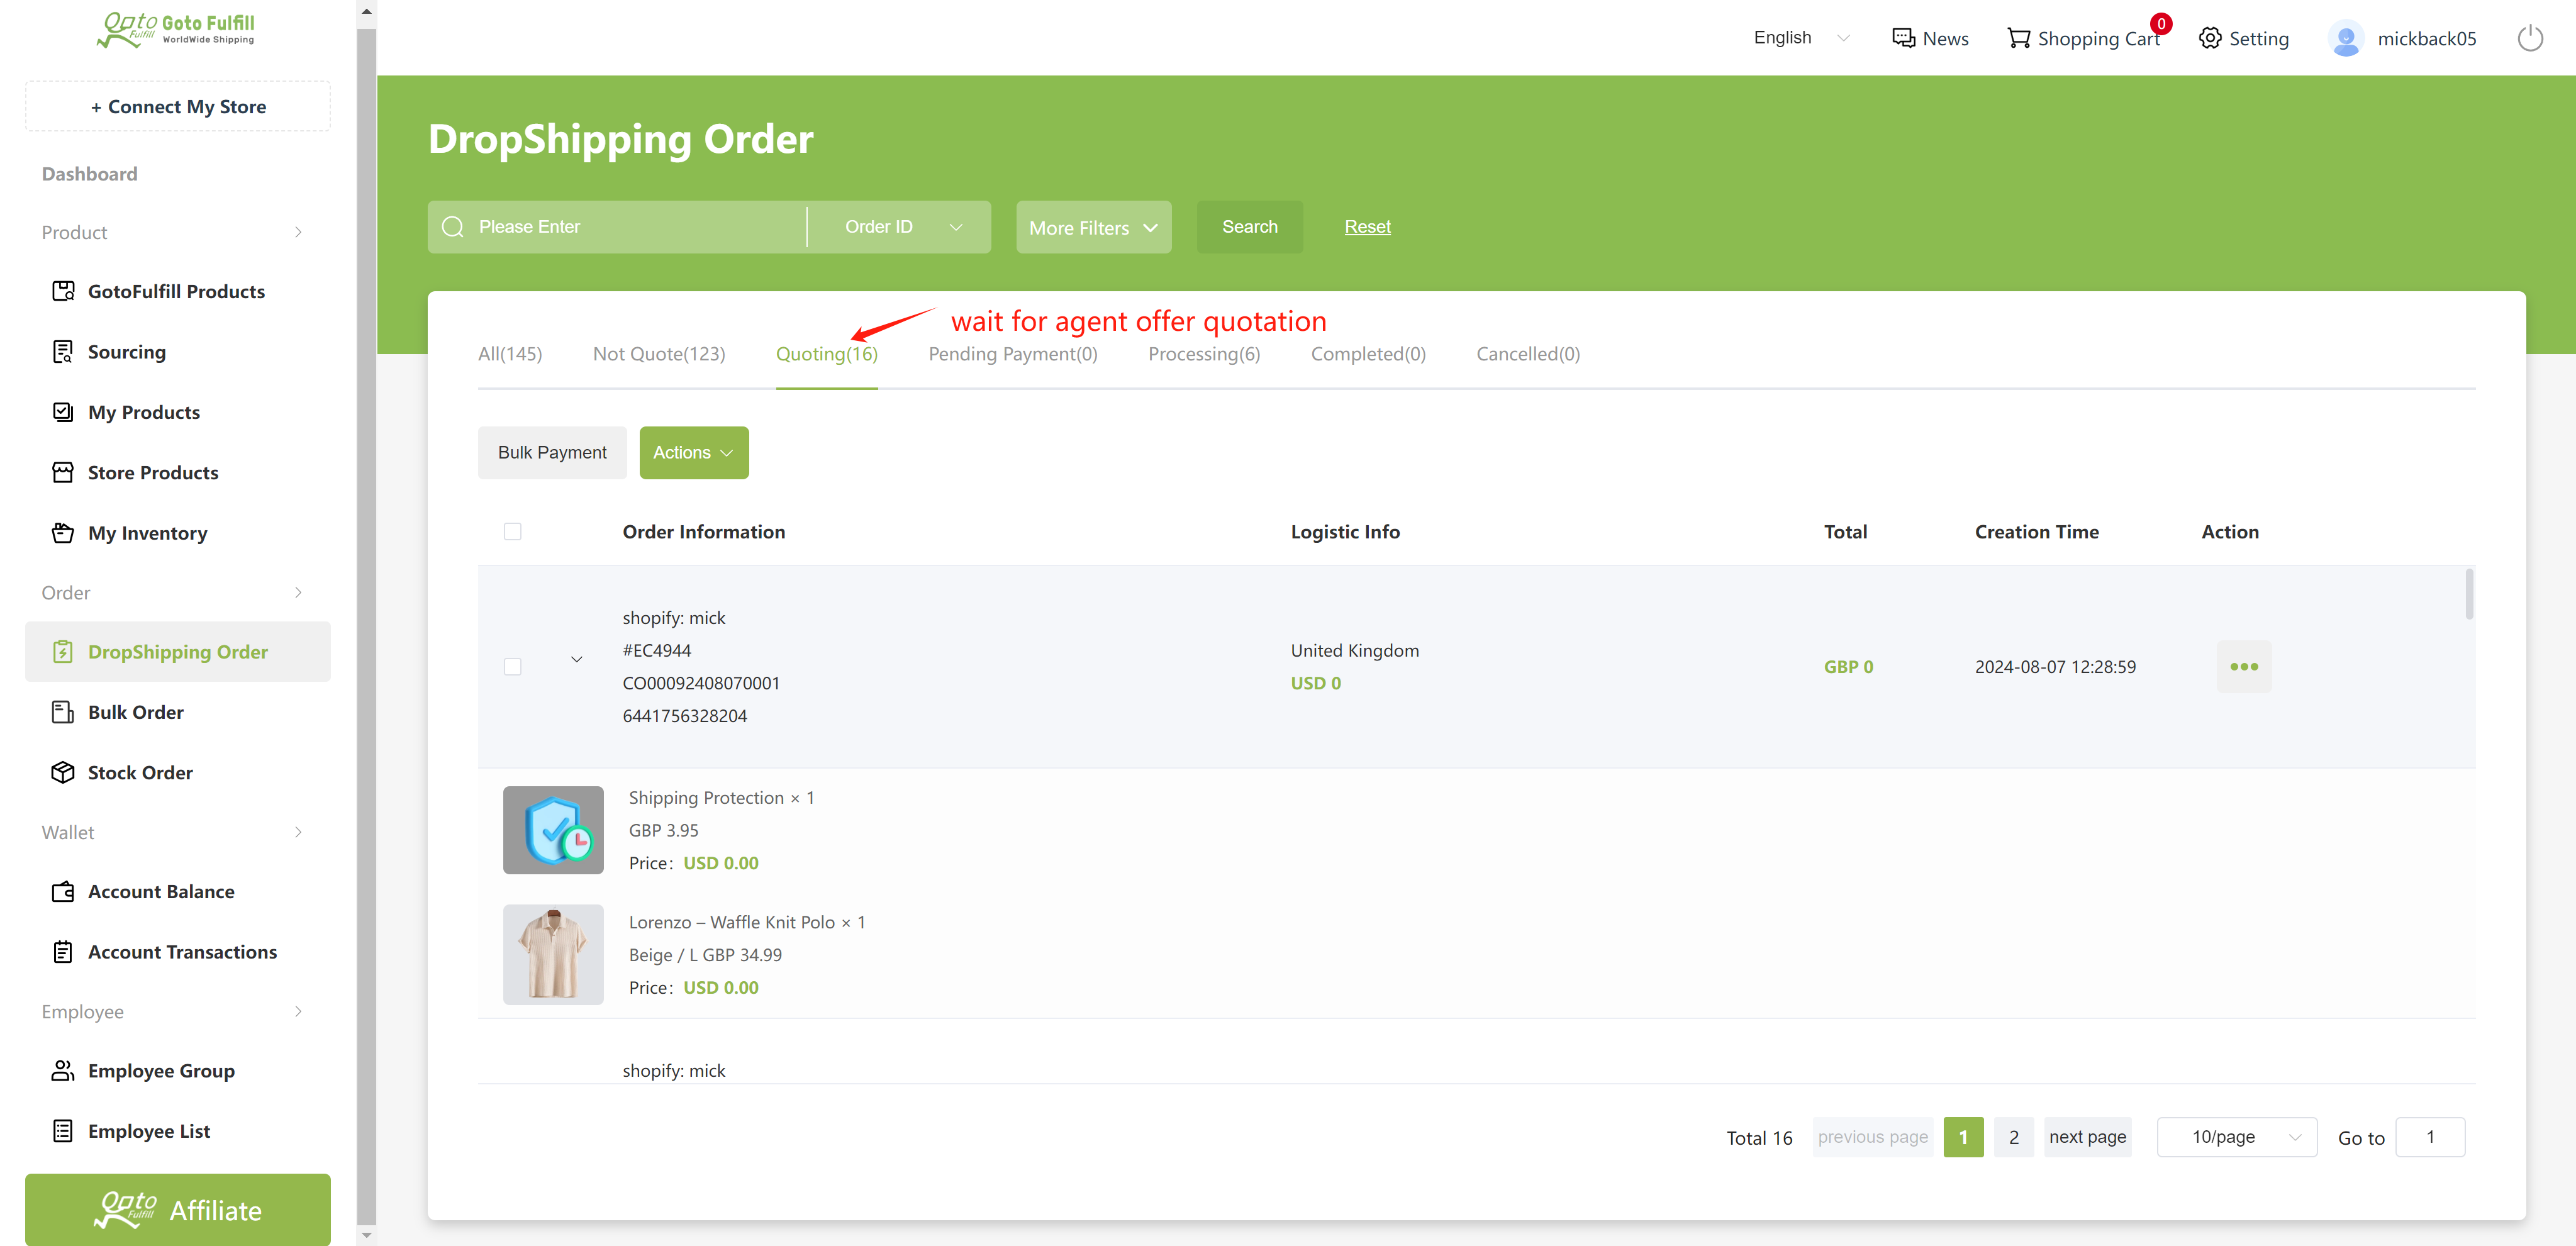
Task: Click the News chat icon
Action: 1903,38
